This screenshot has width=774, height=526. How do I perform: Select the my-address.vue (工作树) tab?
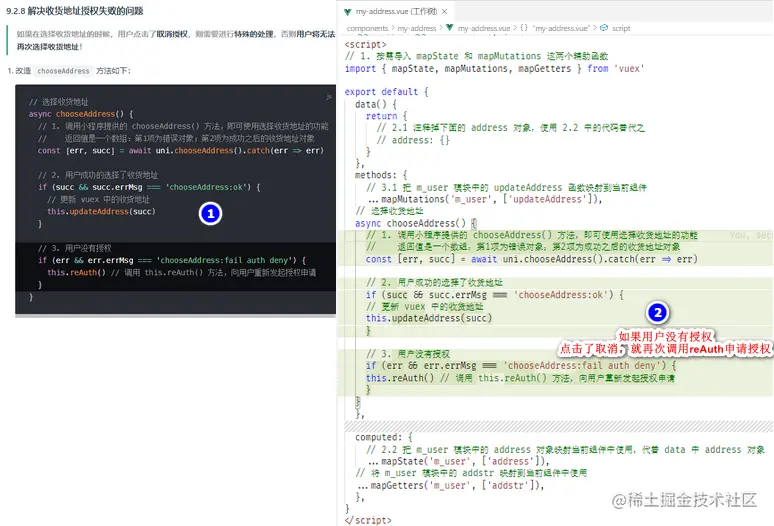coord(396,11)
